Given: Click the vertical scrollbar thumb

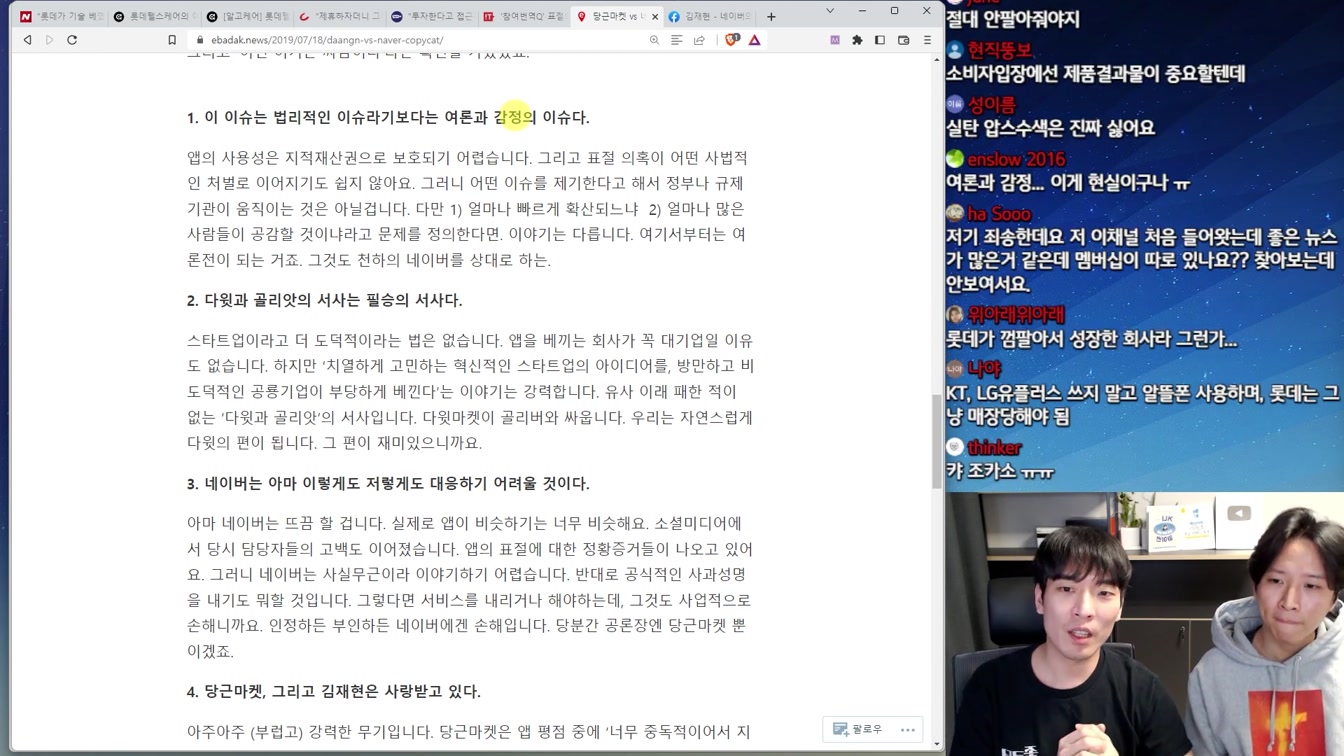Looking at the screenshot, I should tap(937, 441).
